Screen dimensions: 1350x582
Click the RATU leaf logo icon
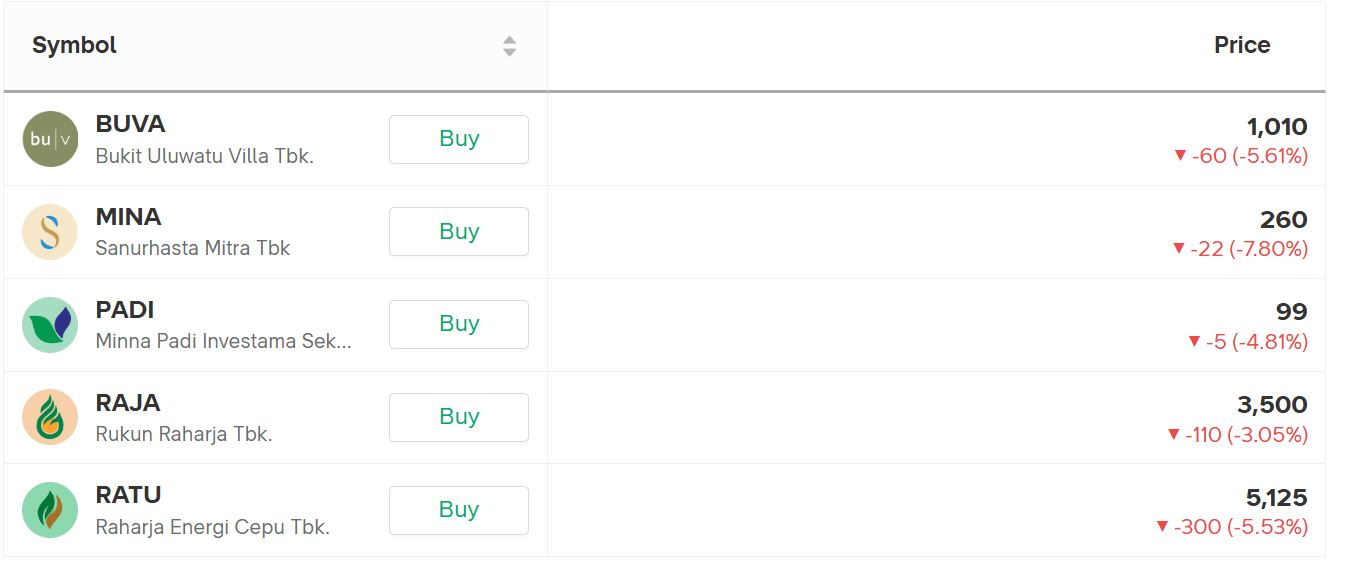(x=50, y=510)
